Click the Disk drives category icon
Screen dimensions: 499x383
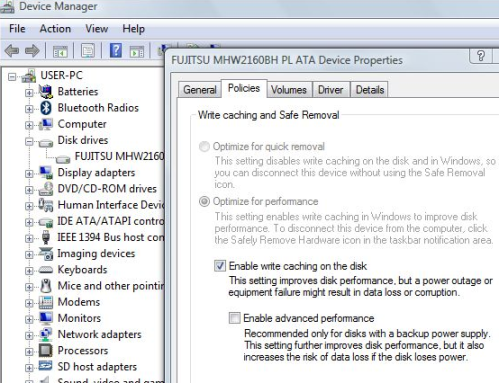(46, 143)
